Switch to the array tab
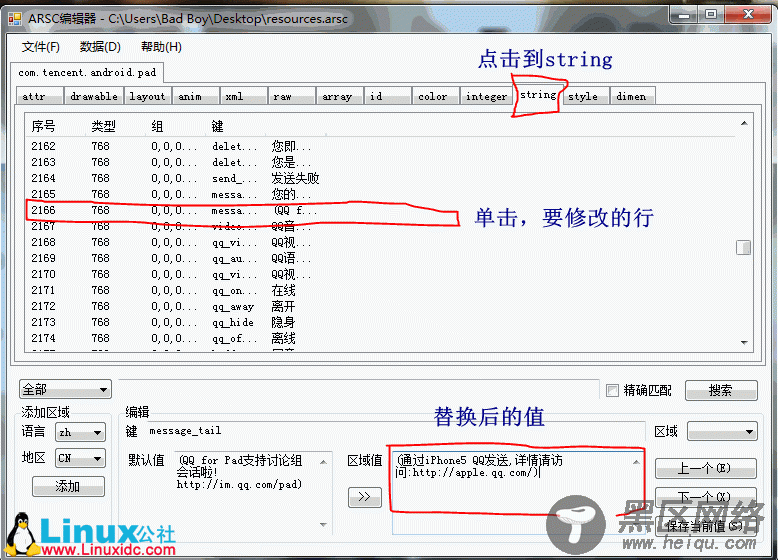778x560 pixels. point(339,96)
